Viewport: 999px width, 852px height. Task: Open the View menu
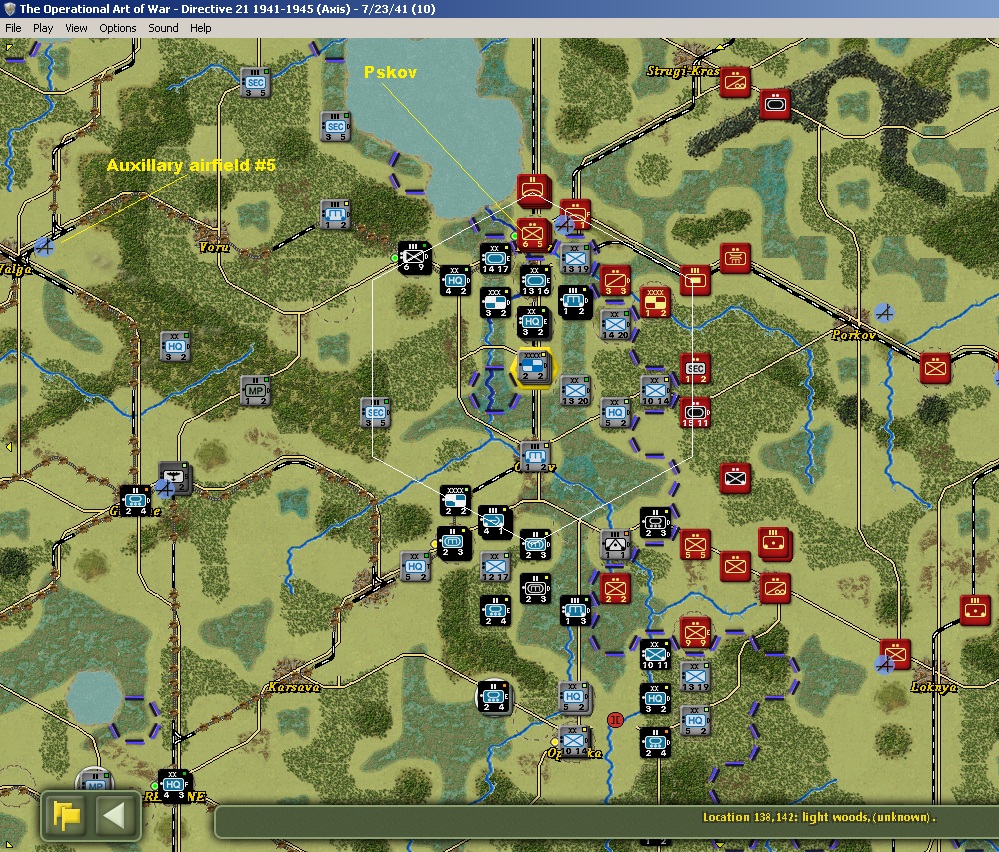[76, 28]
